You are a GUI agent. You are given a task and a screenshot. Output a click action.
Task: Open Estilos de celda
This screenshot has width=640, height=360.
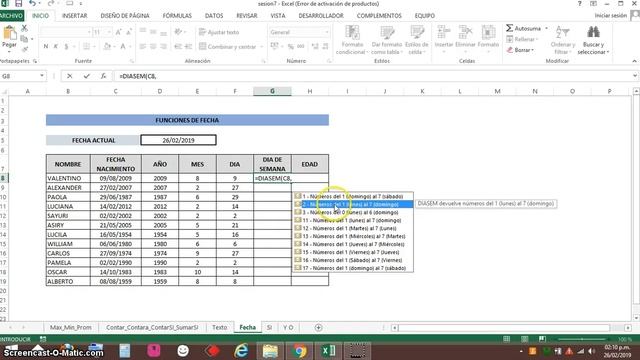pyautogui.click(x=417, y=40)
